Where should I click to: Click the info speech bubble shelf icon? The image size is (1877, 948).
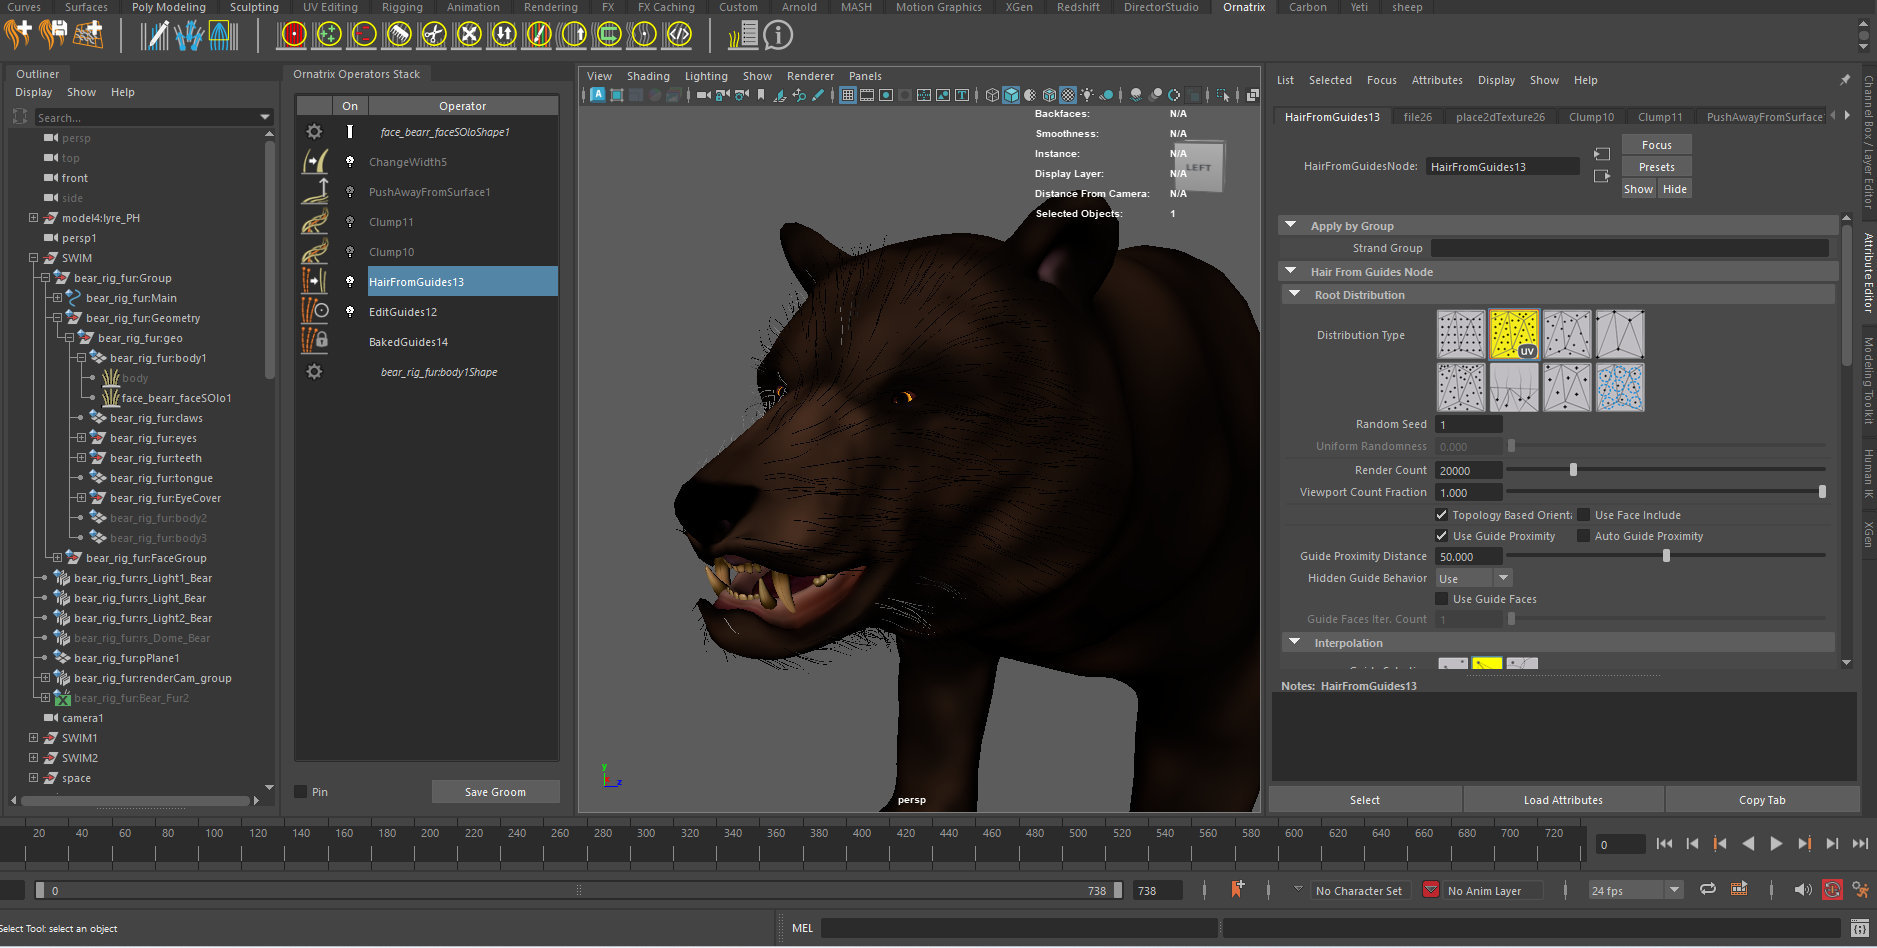[778, 36]
